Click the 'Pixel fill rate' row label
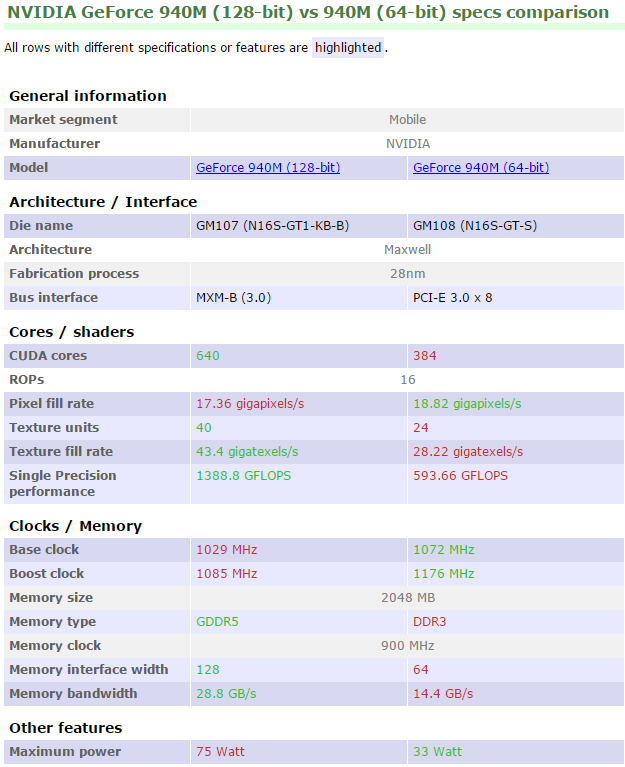 tap(51, 404)
